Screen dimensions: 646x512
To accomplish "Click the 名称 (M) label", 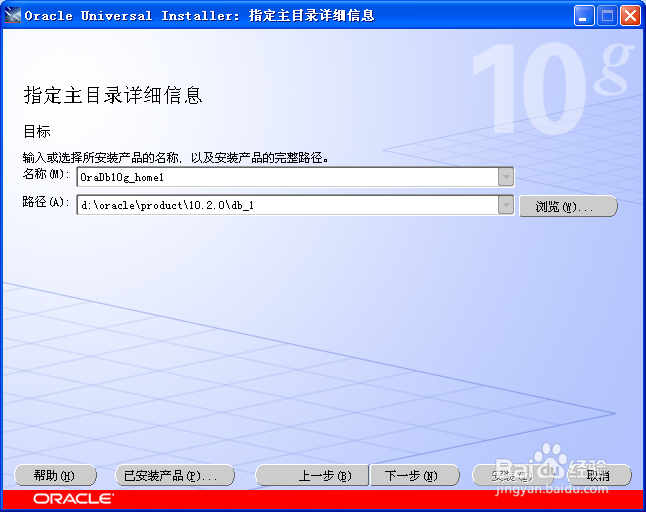I will pyautogui.click(x=45, y=174).
